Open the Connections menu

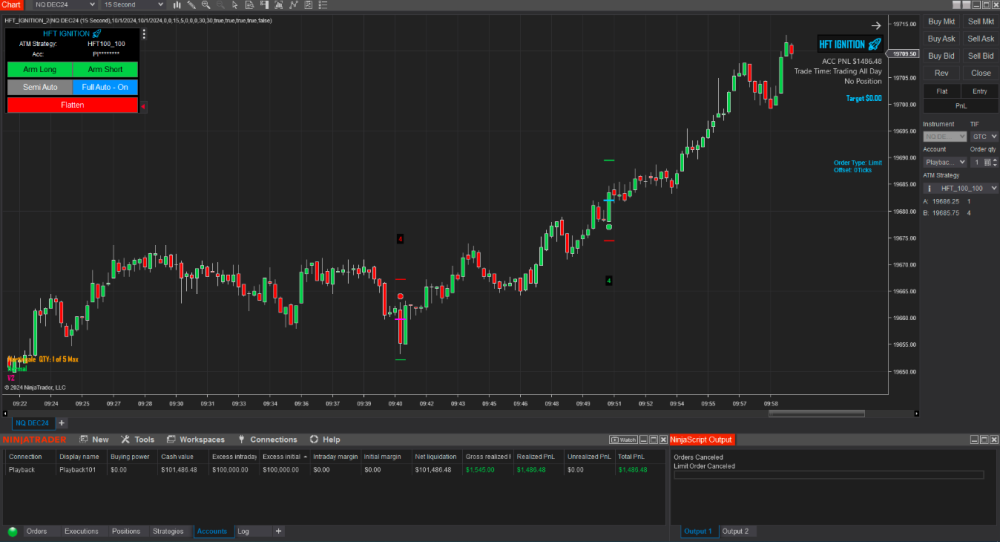pyautogui.click(x=268, y=439)
